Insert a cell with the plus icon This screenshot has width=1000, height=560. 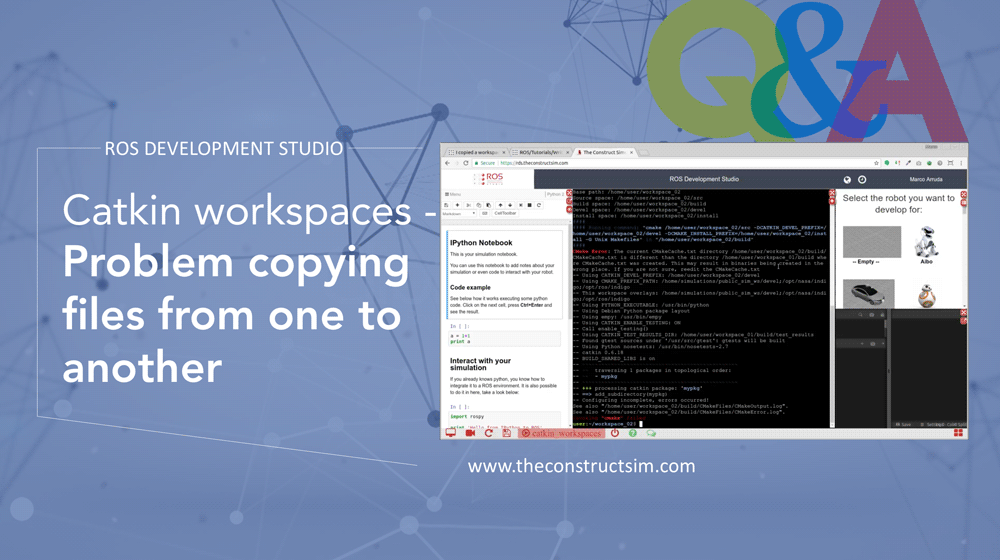click(x=457, y=205)
